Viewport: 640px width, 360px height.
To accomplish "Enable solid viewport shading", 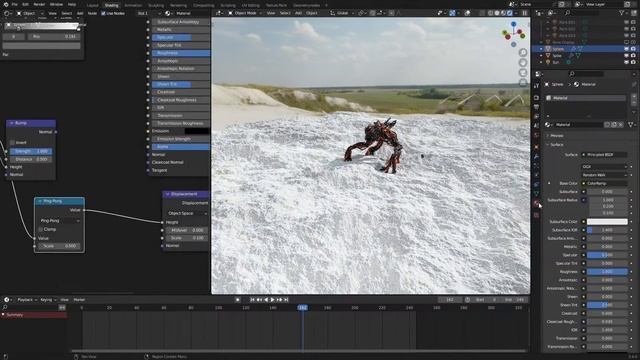I will (497, 13).
